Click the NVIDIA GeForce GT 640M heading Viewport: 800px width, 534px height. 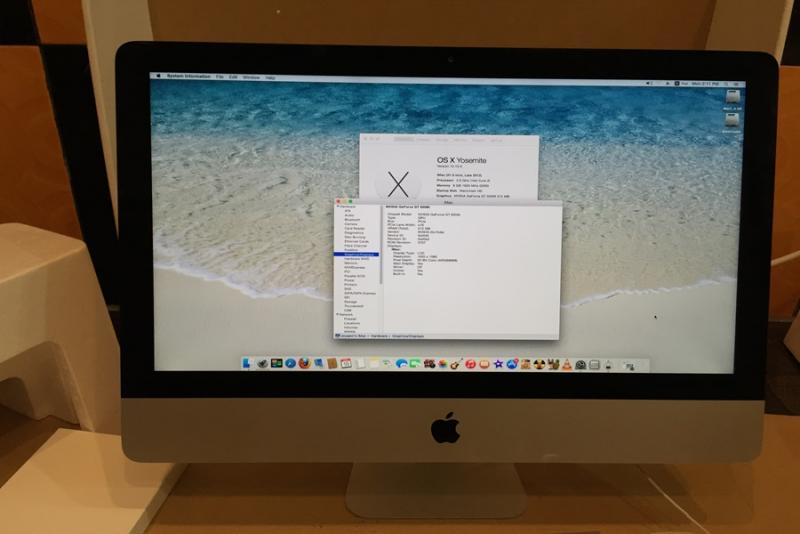(x=408, y=207)
